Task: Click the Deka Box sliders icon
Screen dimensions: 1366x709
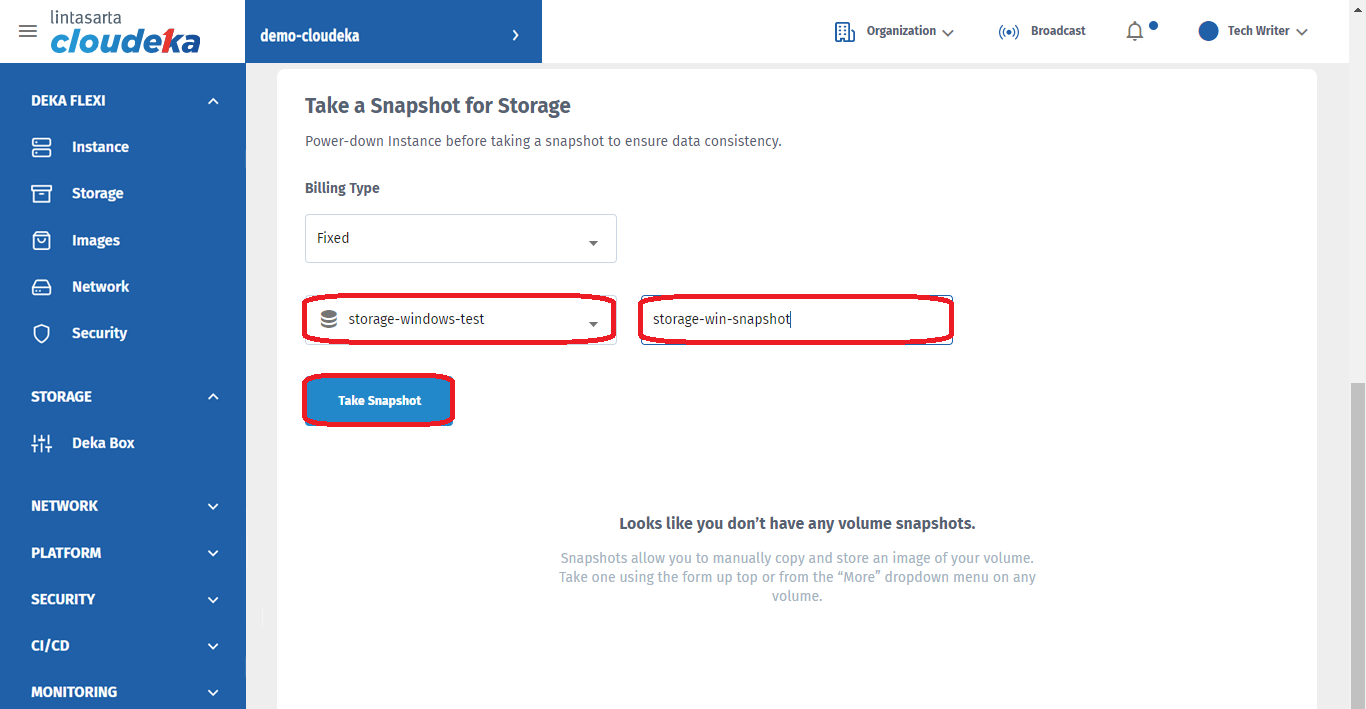Action: pos(41,443)
